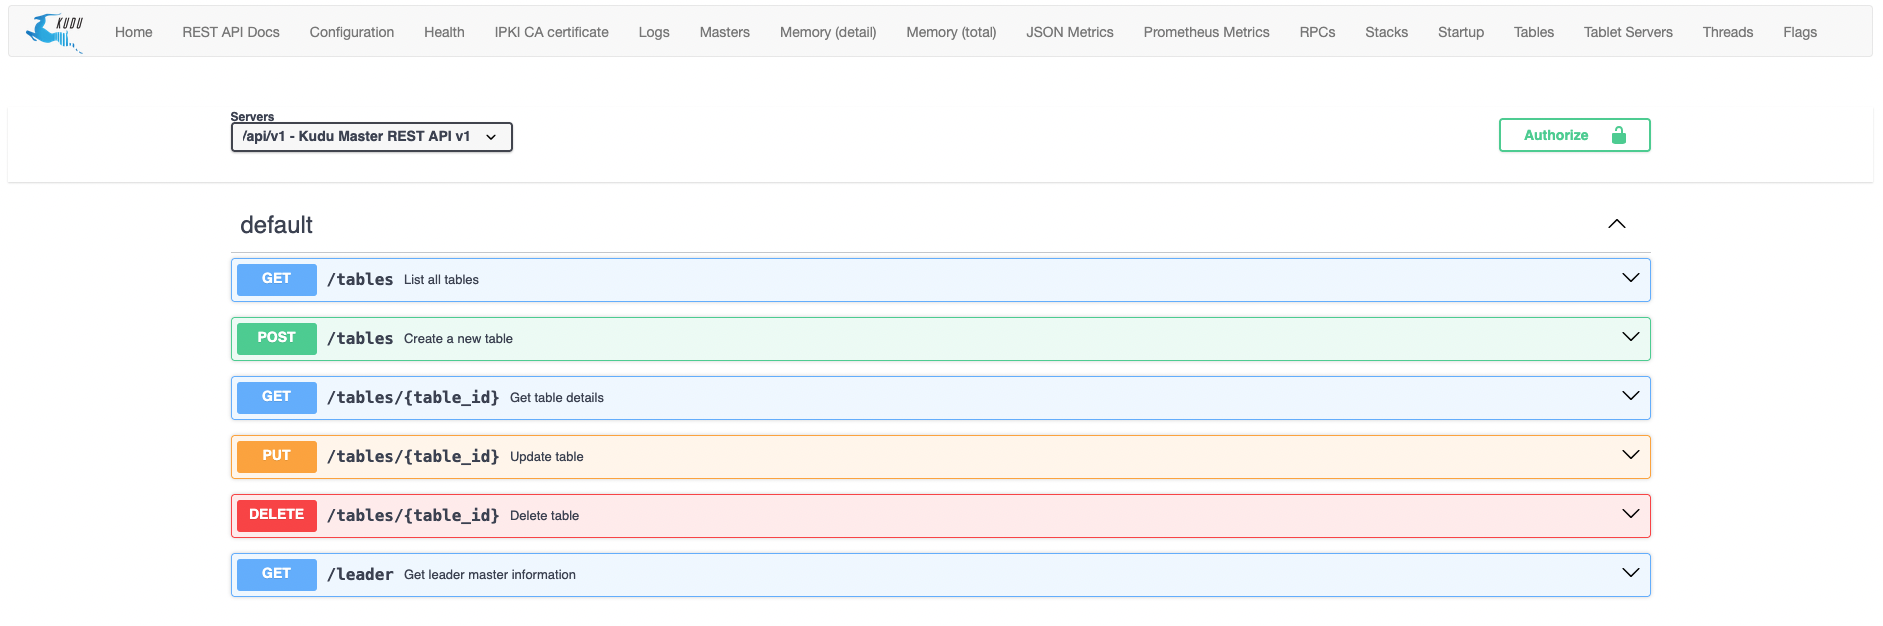Expand the DELETE table row chevron

[1630, 515]
